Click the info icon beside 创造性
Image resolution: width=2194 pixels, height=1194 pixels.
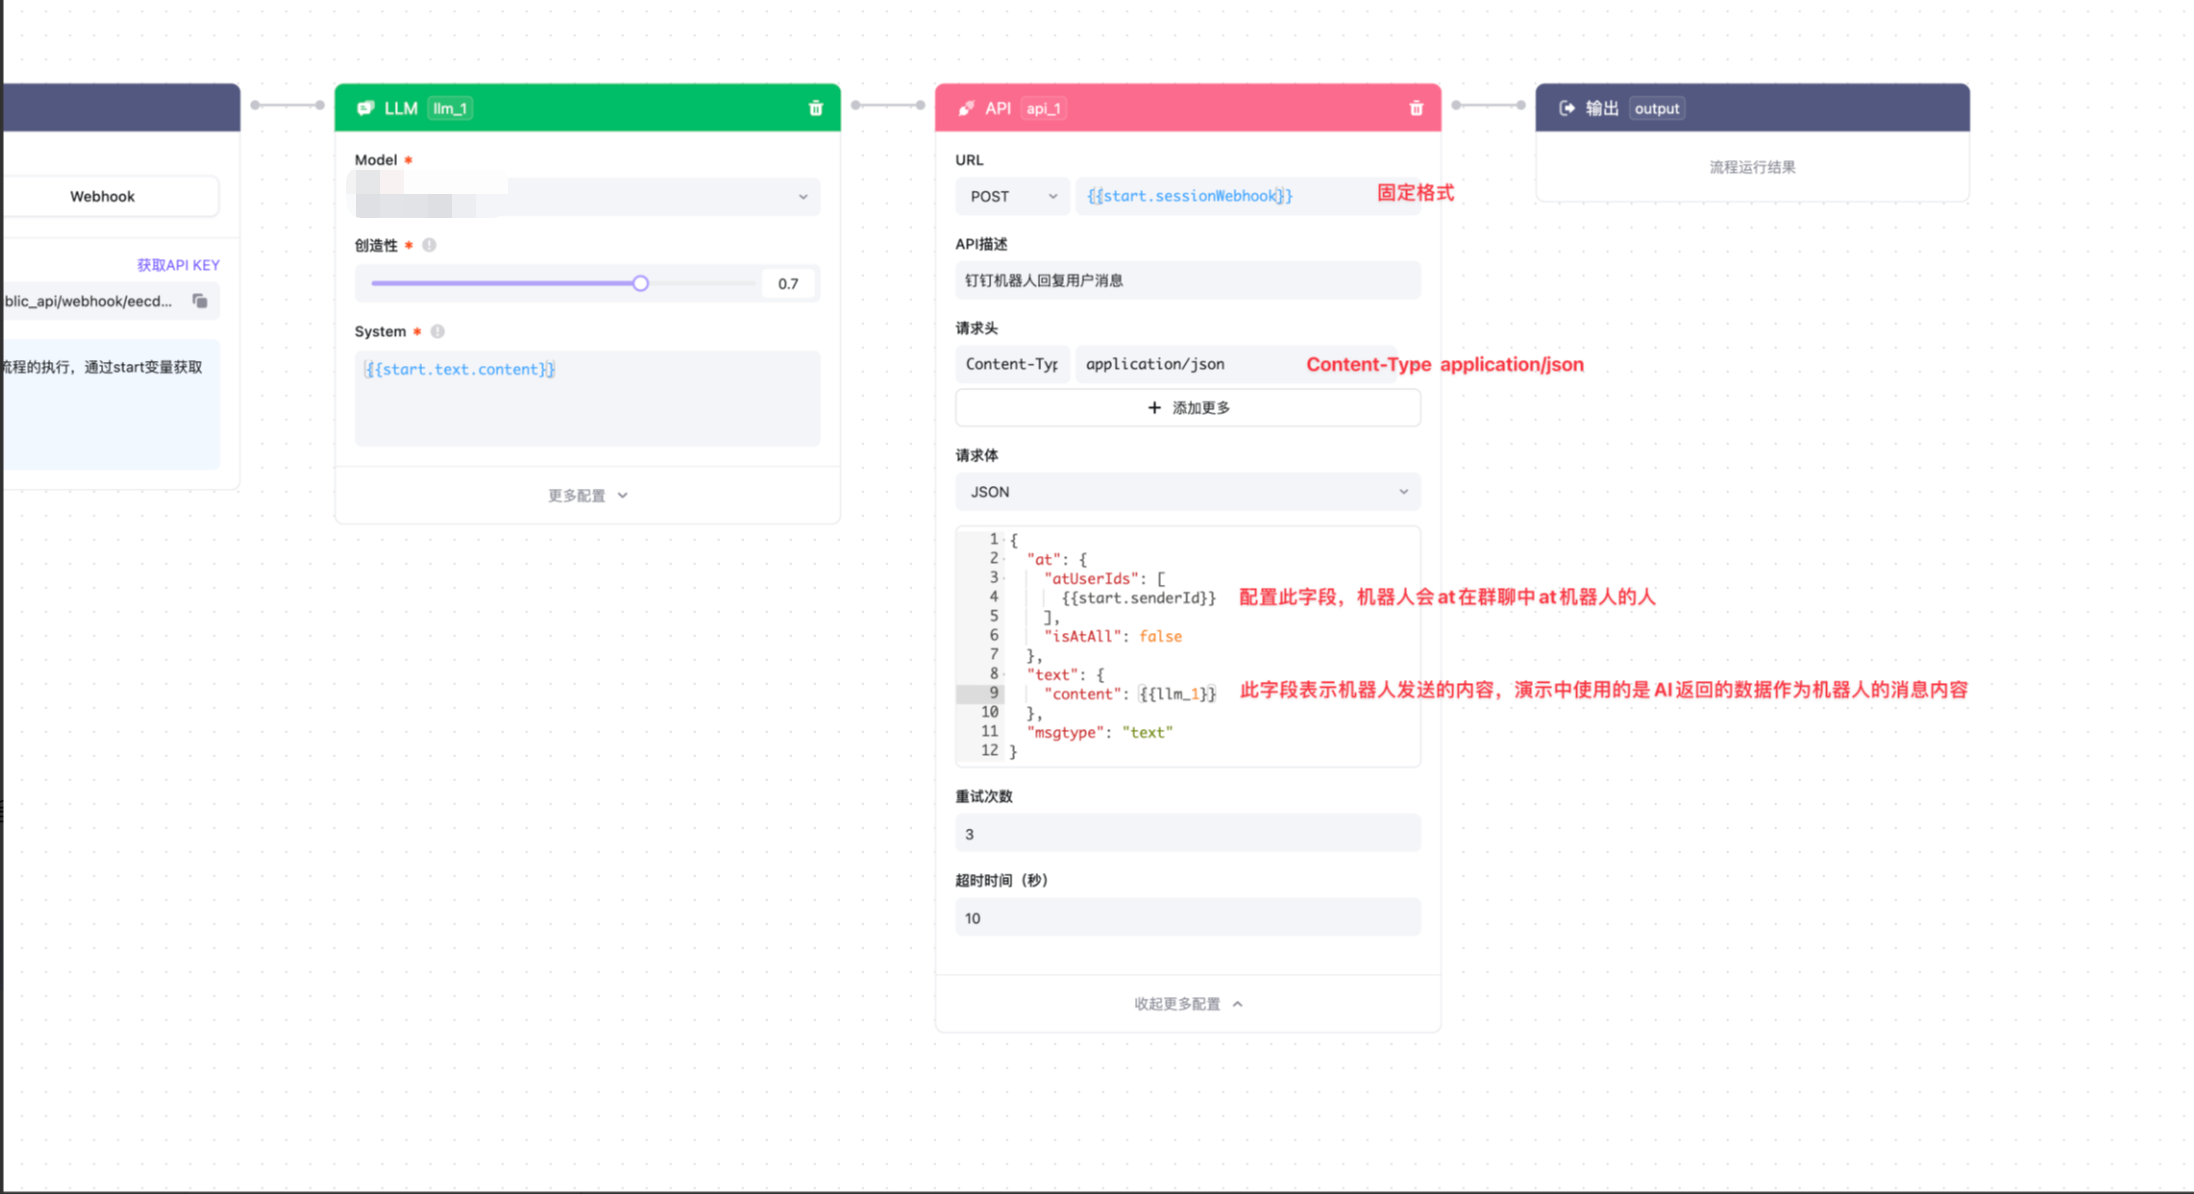point(429,245)
